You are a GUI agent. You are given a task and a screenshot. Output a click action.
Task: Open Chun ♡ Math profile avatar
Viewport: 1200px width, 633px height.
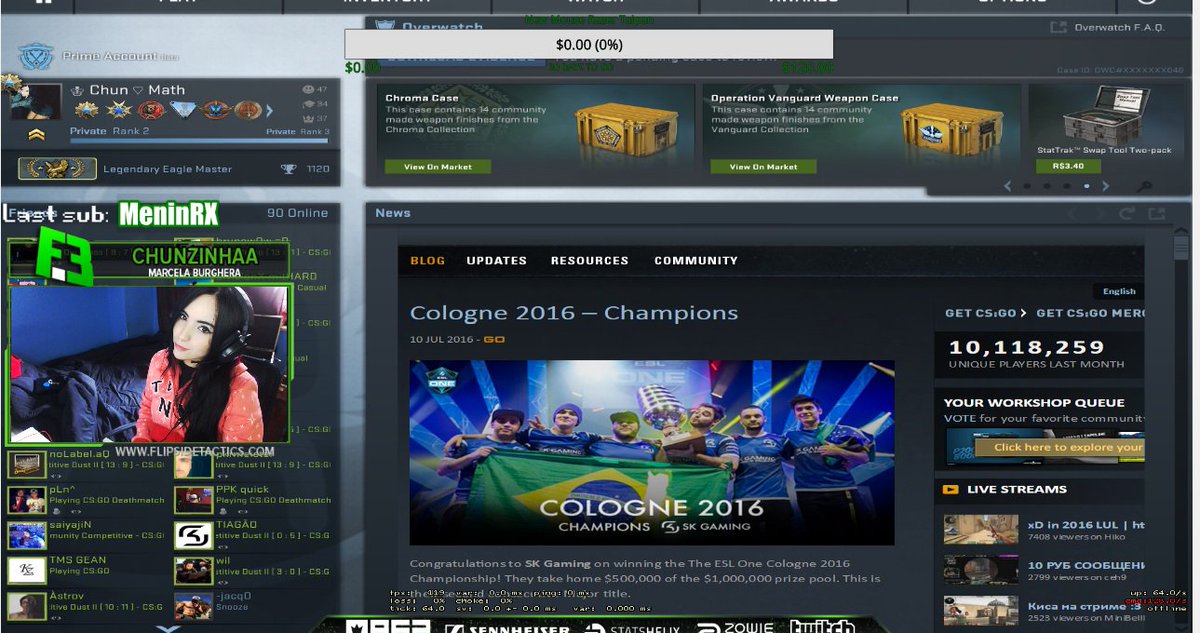[x=36, y=101]
